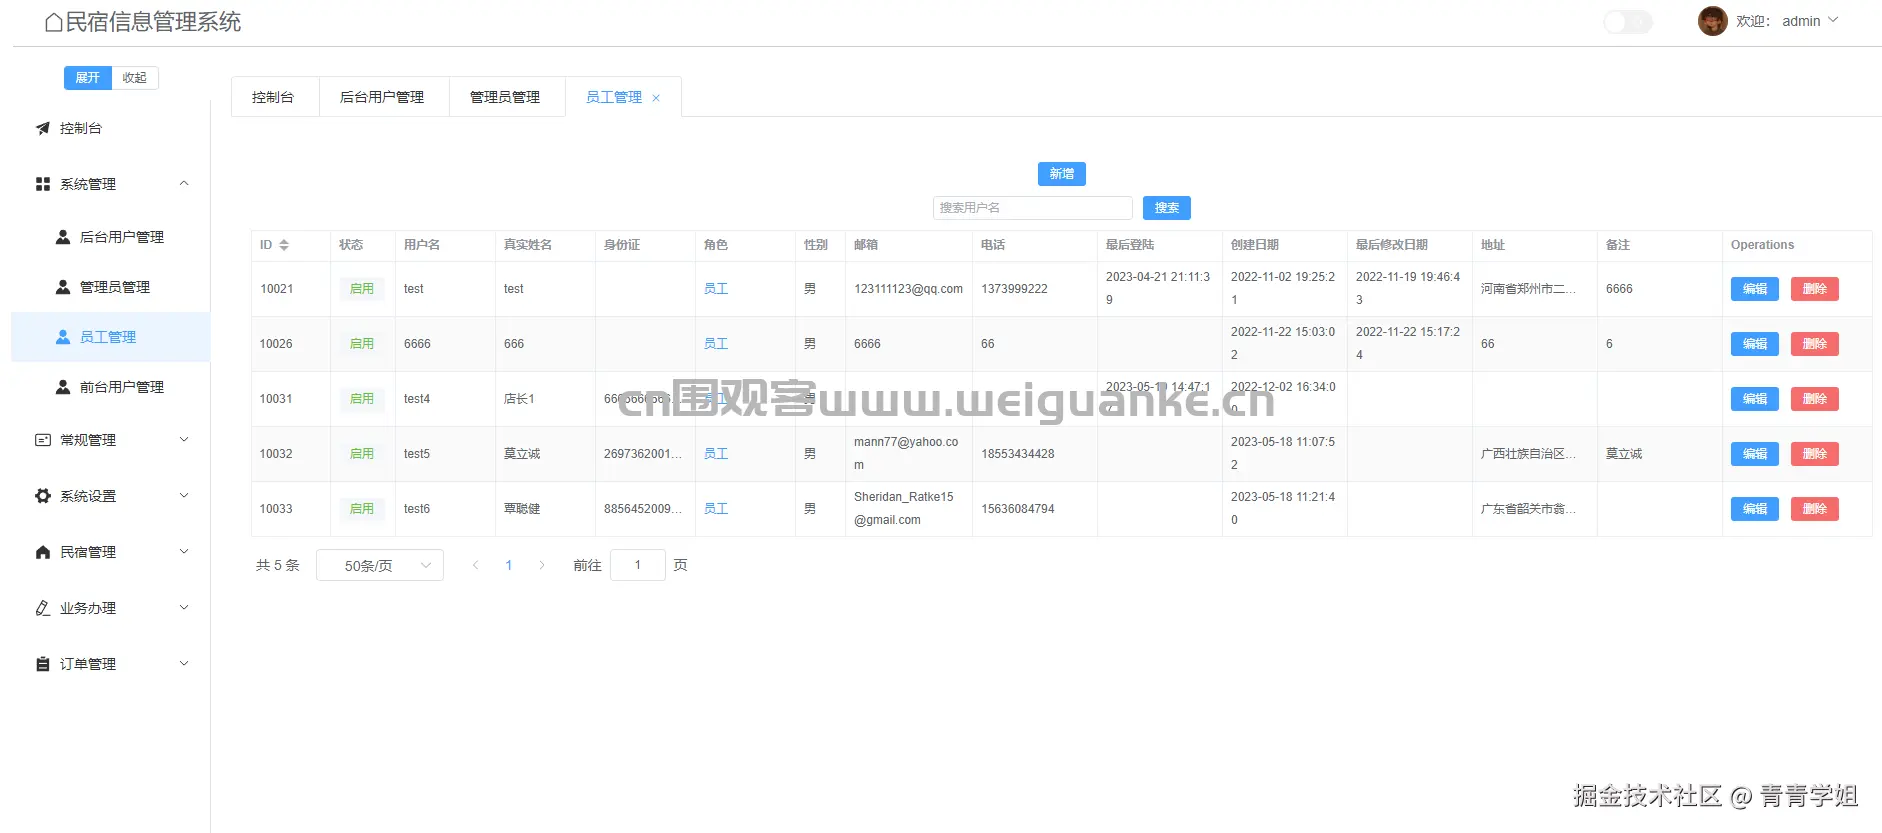Click the 共 5 条 total count text

pyautogui.click(x=278, y=565)
